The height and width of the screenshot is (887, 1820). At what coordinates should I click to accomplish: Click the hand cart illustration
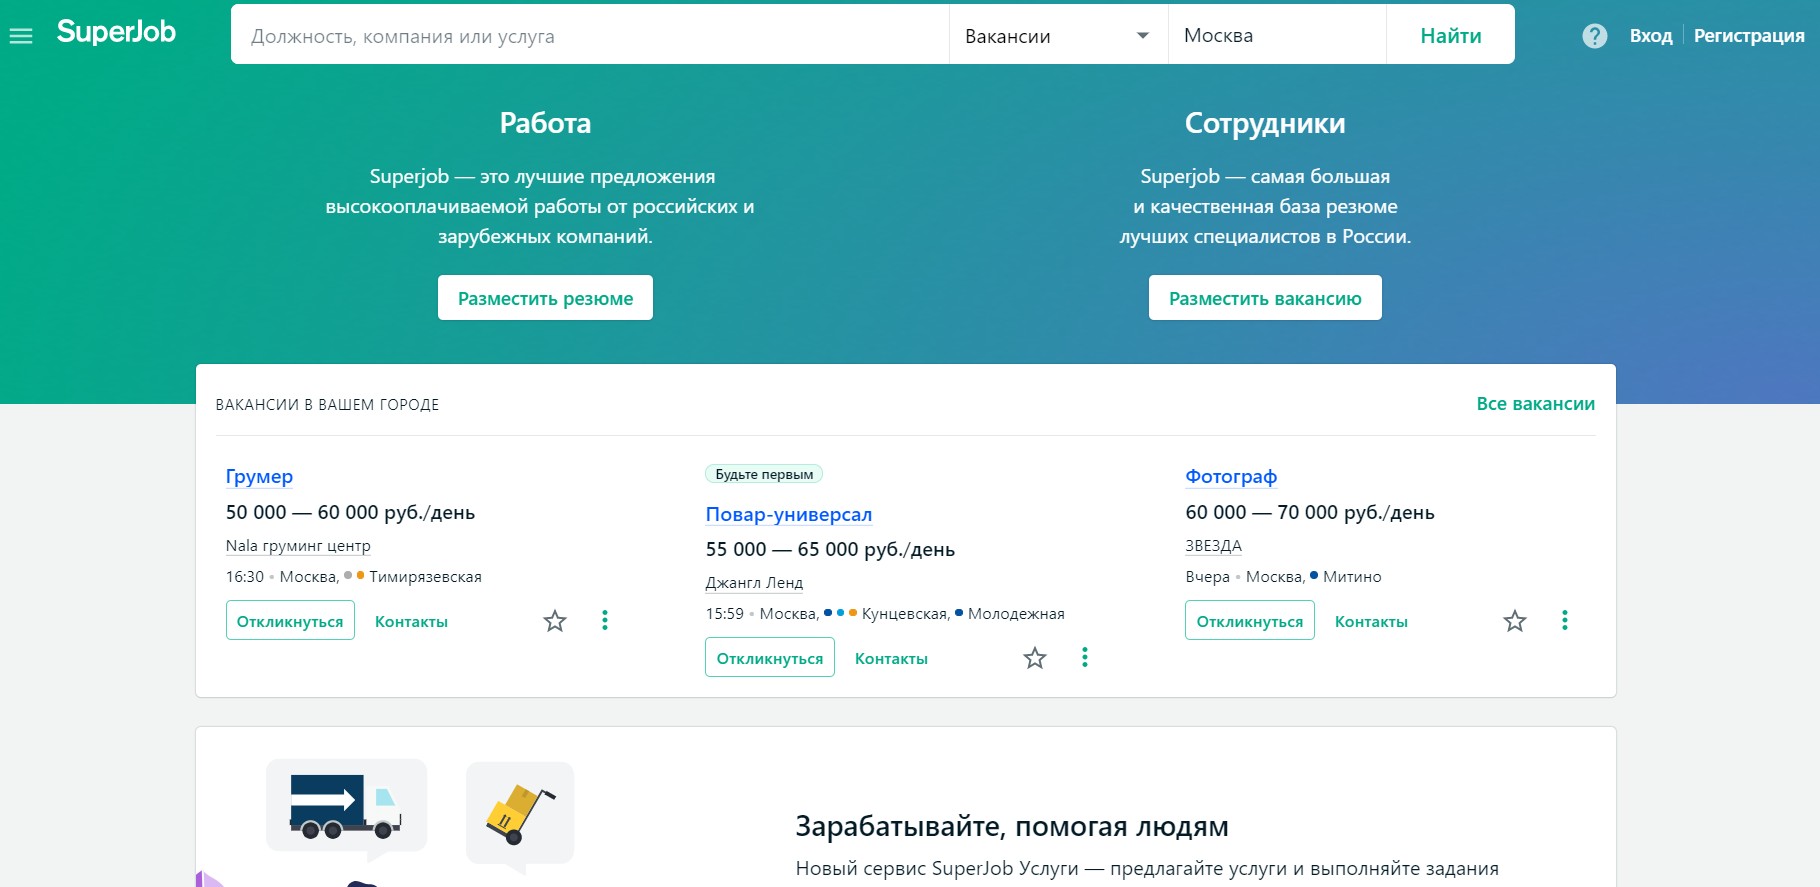tap(520, 814)
